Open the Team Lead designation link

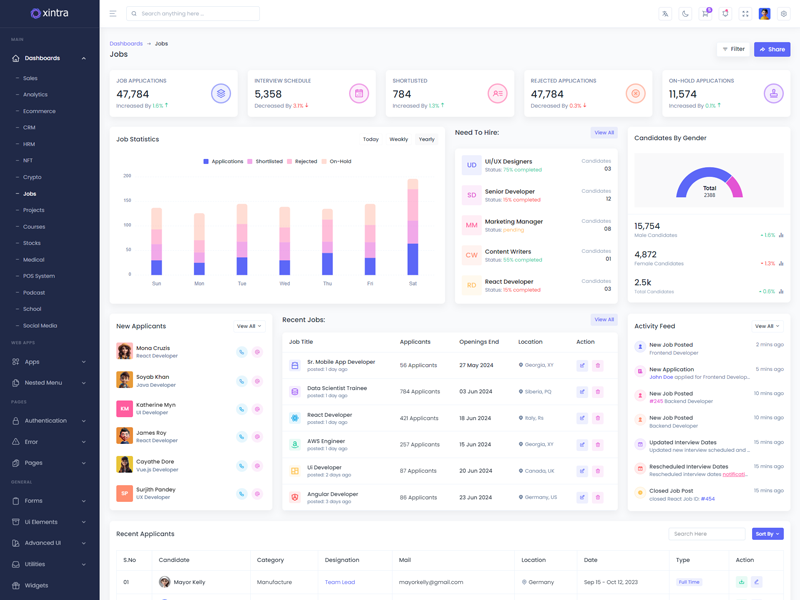tap(339, 582)
